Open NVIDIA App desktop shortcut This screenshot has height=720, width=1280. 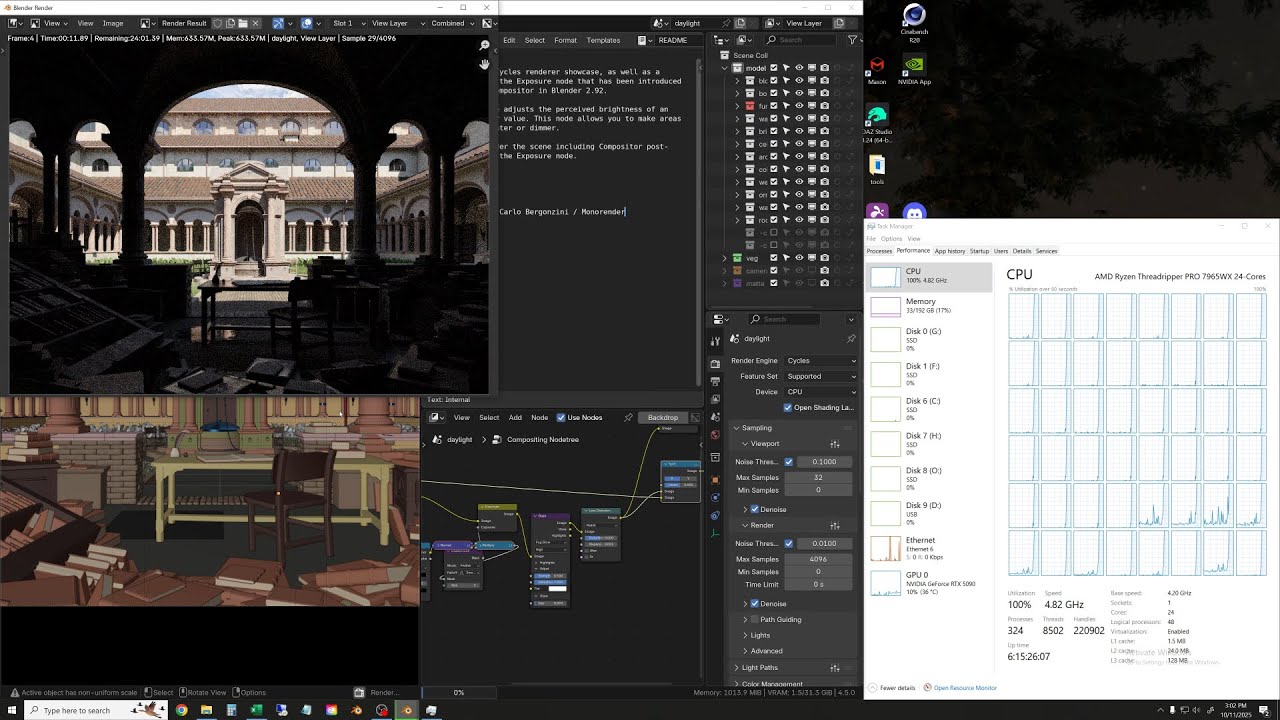pyautogui.click(x=914, y=69)
